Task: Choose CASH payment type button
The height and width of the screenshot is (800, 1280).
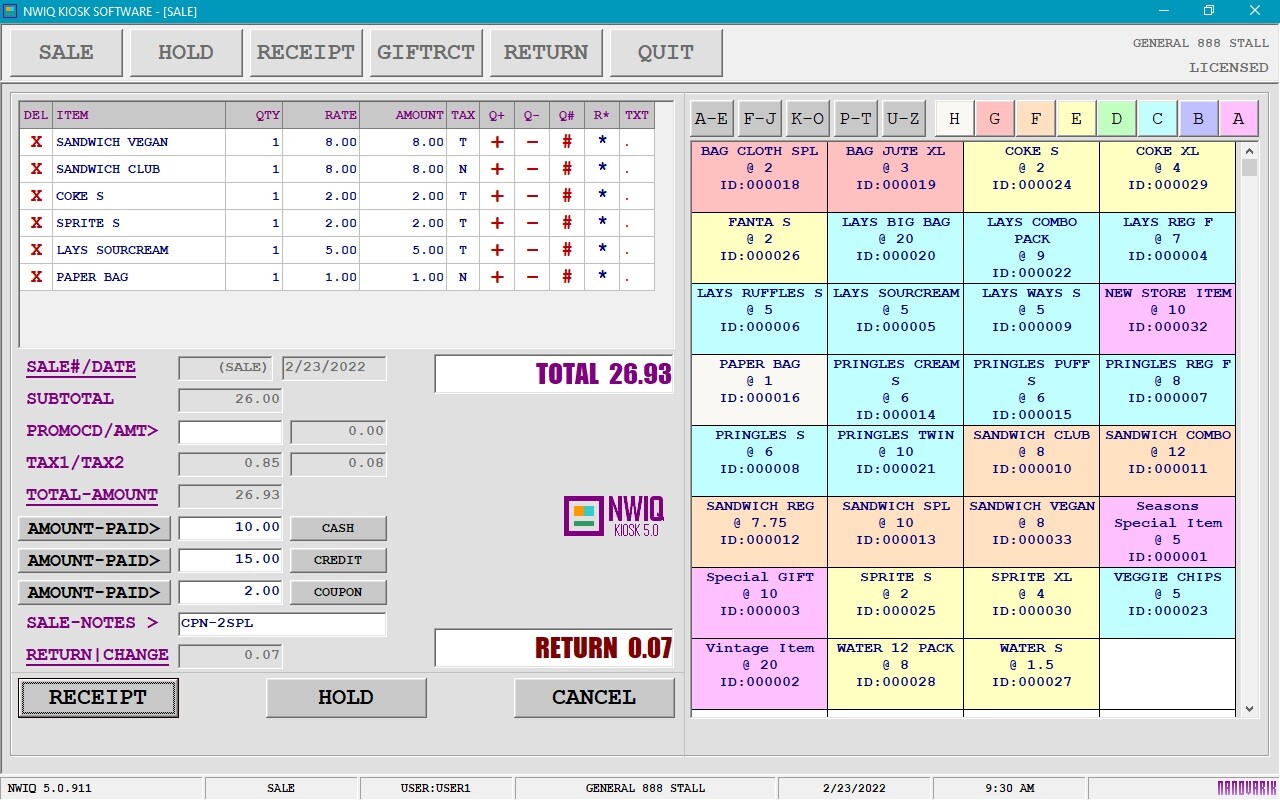Action: pos(338,528)
